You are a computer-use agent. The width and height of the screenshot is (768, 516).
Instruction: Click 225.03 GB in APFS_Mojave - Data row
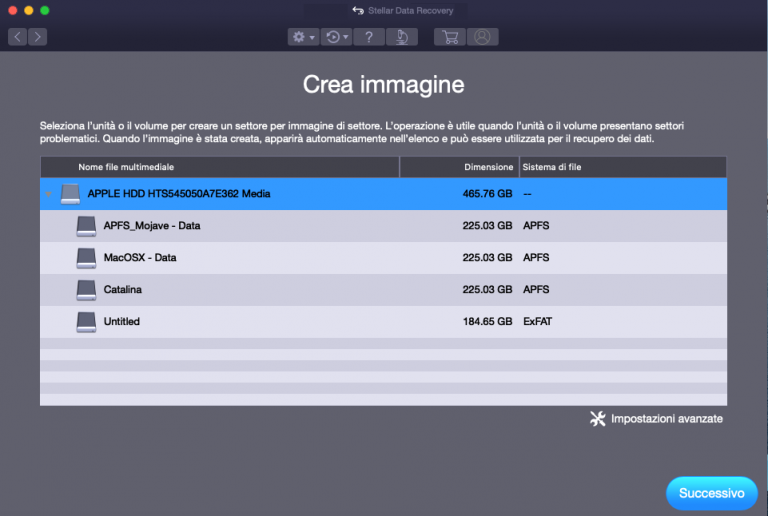click(487, 226)
